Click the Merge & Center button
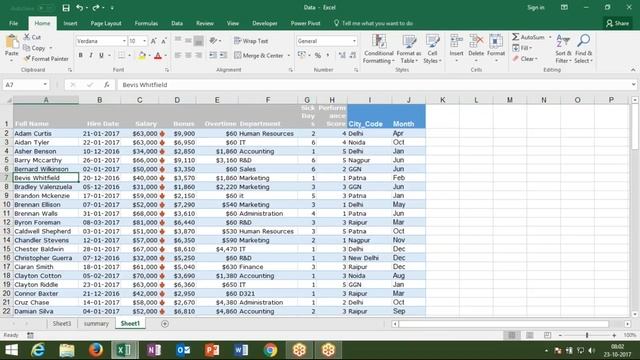The image size is (640, 360). click(x=259, y=56)
